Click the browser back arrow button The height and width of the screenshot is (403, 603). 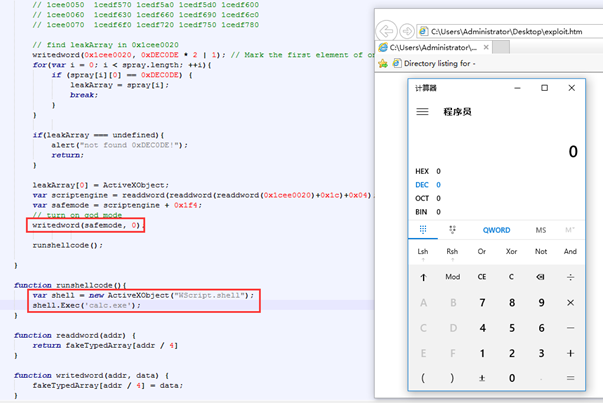click(386, 31)
